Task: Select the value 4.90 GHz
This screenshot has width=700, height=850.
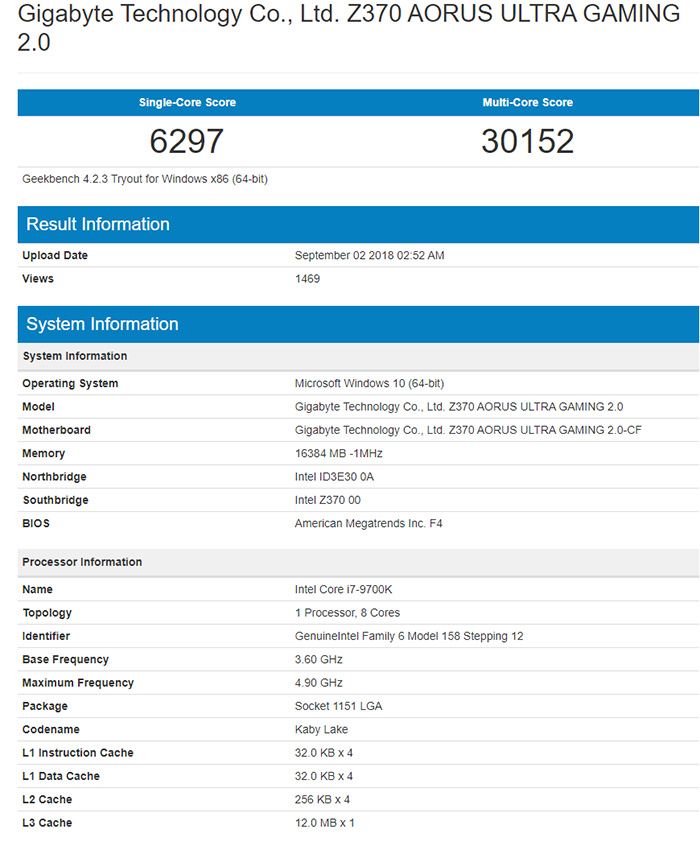Action: point(318,682)
